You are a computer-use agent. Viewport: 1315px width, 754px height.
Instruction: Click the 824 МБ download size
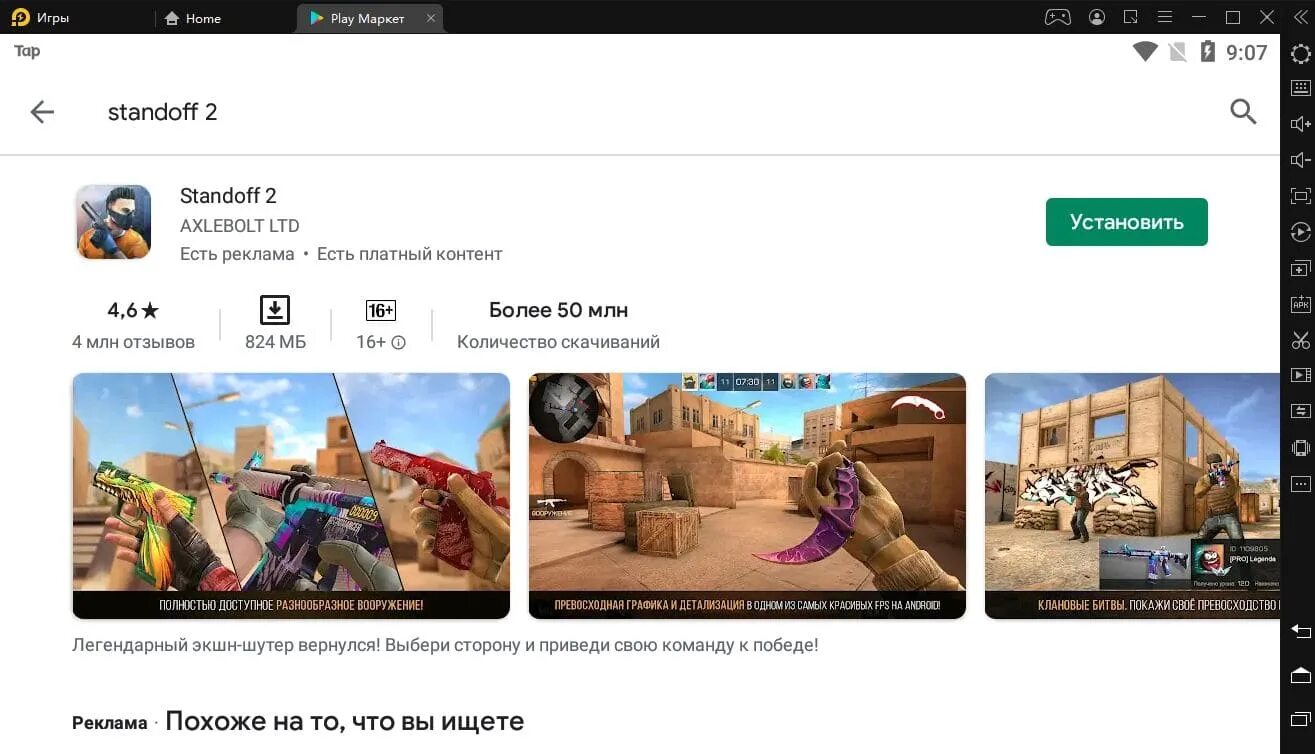275,342
